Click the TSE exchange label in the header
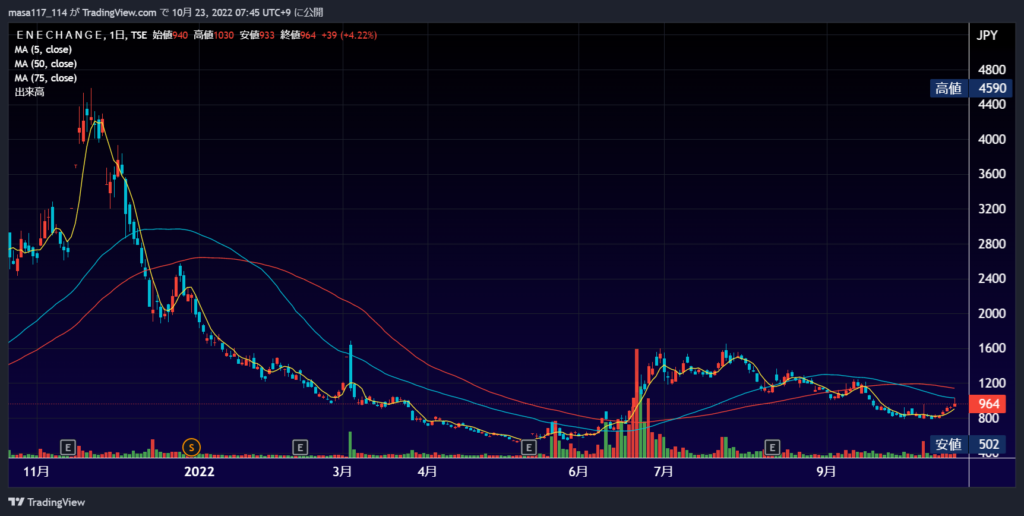This screenshot has height=516, width=1024. (x=138, y=35)
